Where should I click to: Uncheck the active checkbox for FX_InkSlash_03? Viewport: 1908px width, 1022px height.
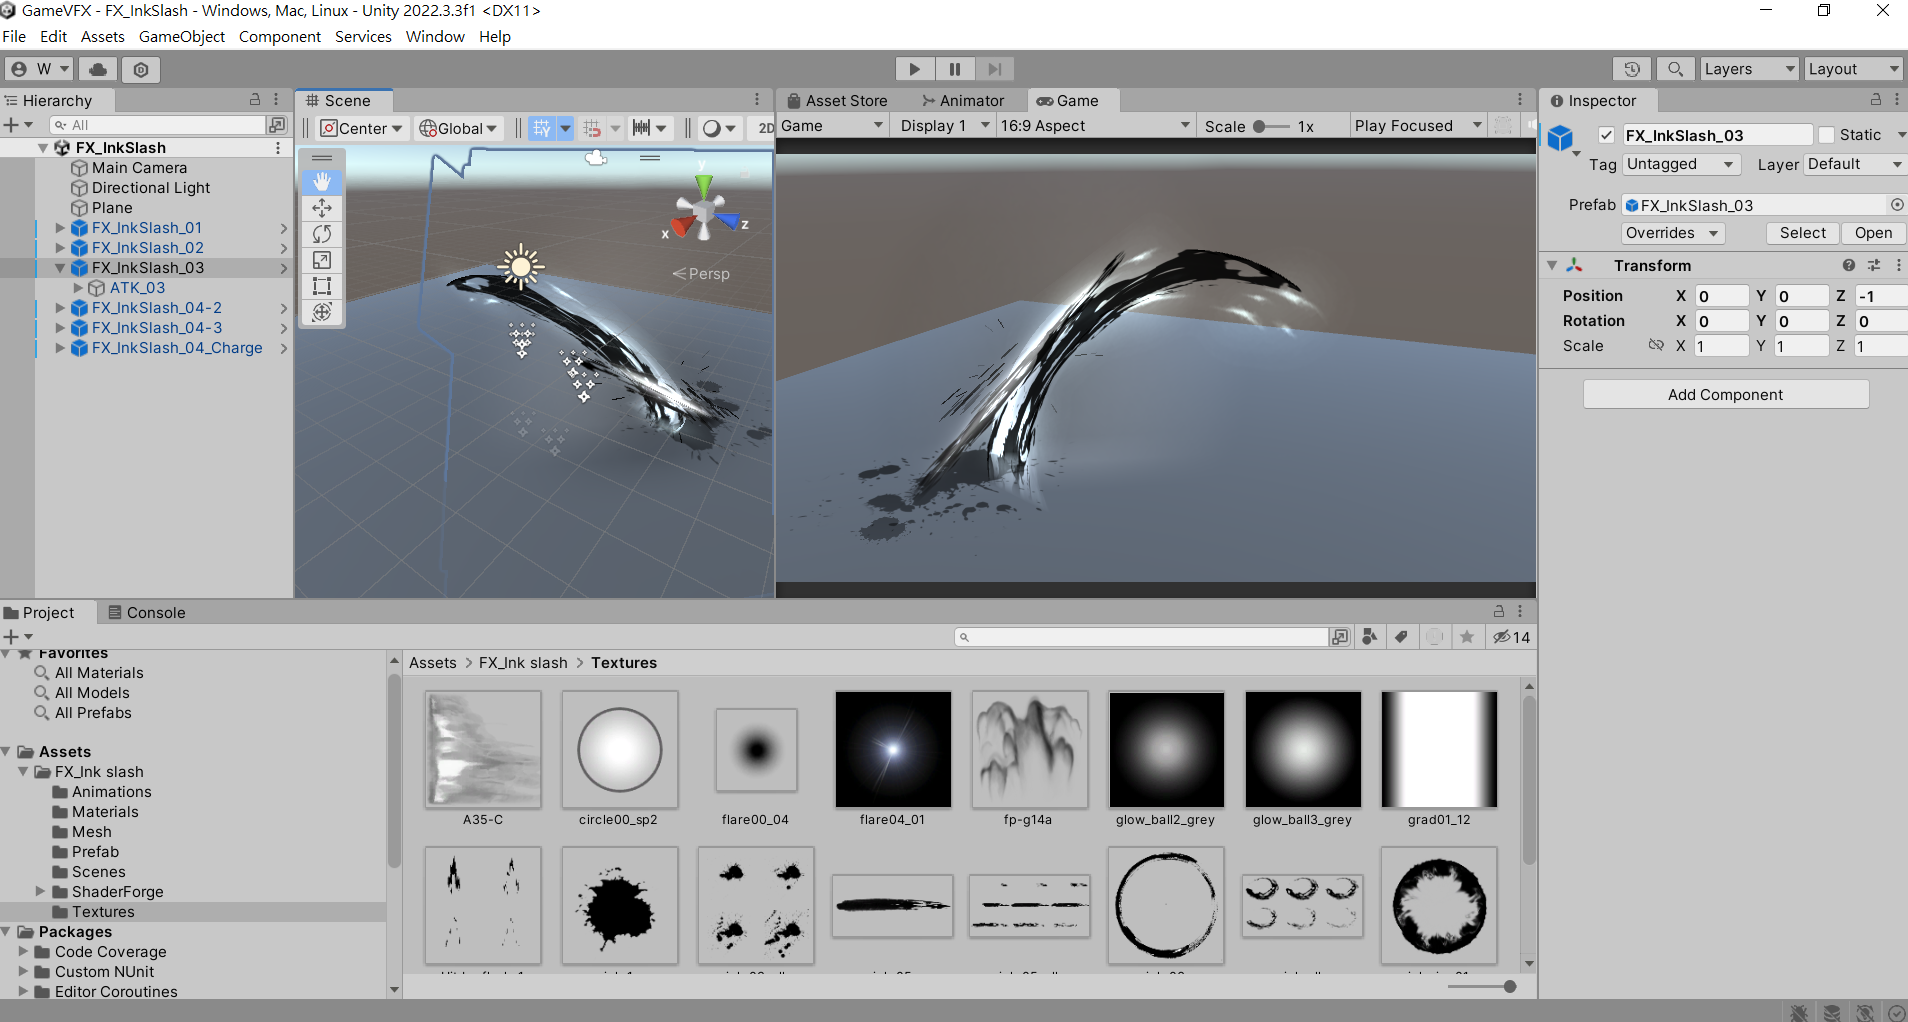pos(1607,135)
